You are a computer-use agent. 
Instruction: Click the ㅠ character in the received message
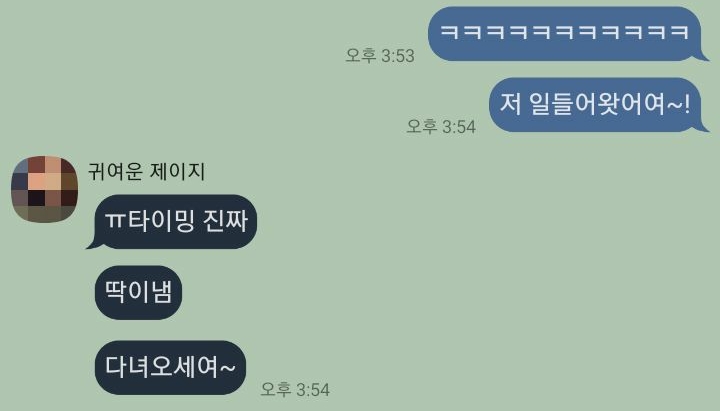coord(115,221)
